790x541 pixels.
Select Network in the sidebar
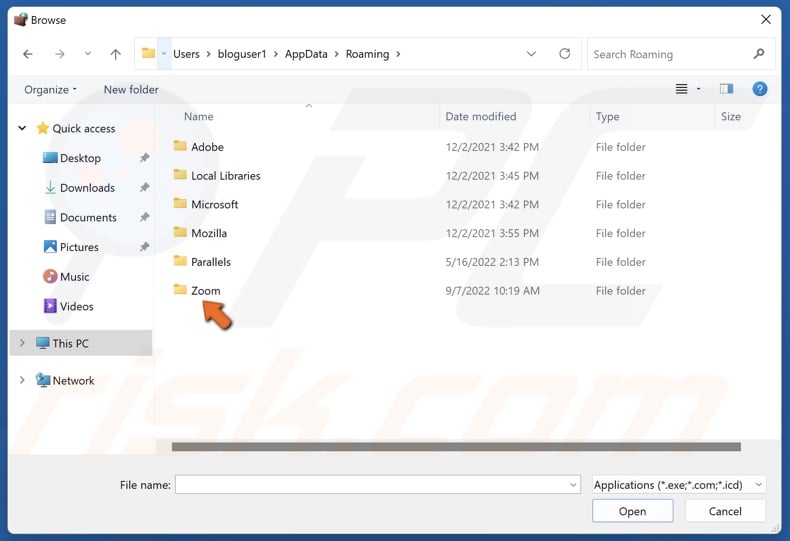tap(73, 381)
